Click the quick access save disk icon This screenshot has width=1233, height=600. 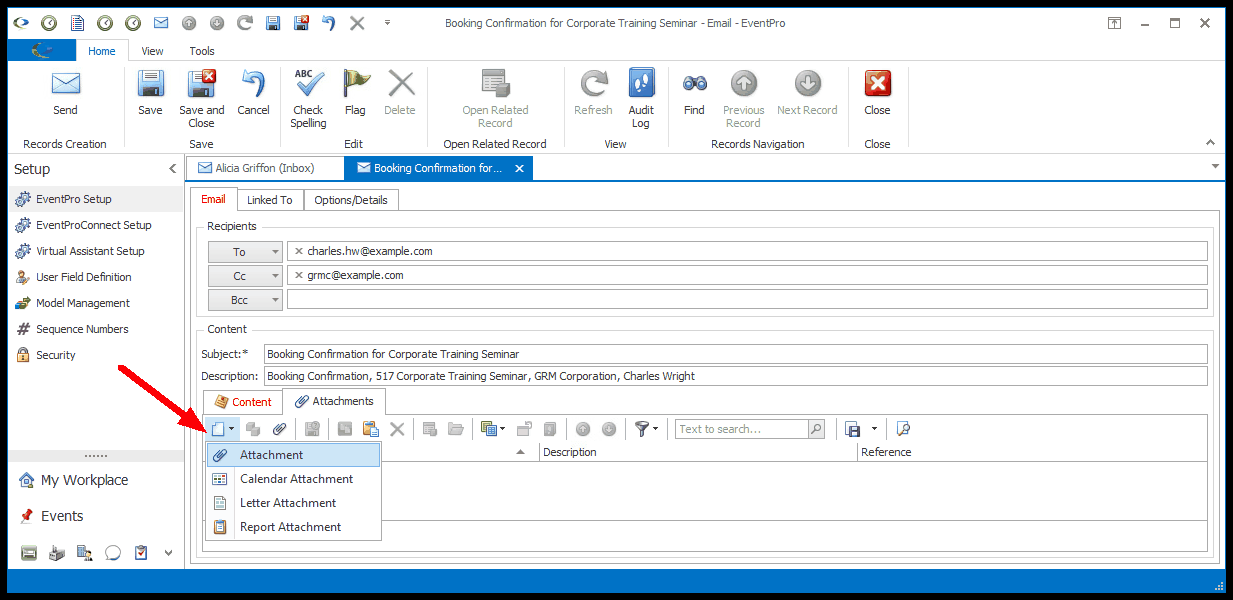coord(273,22)
